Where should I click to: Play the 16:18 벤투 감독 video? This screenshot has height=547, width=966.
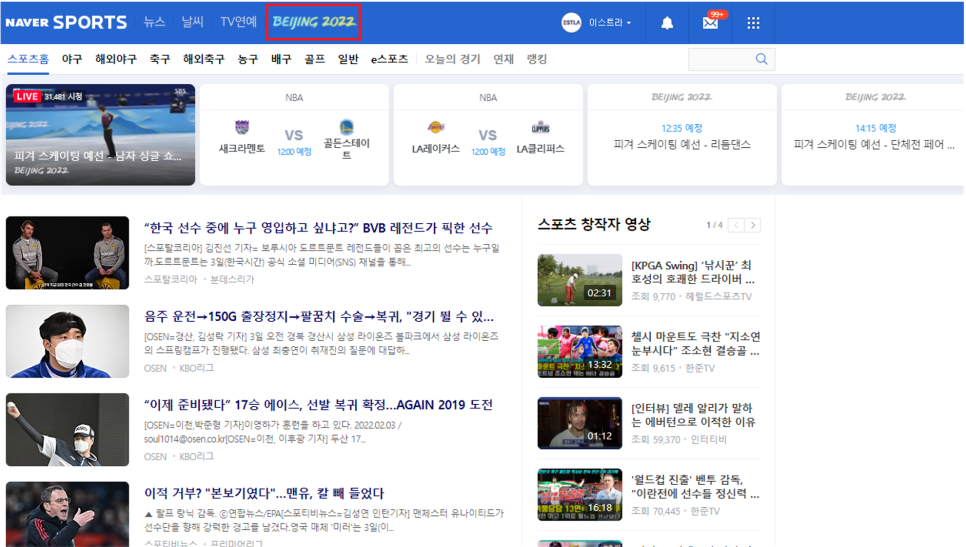(580, 495)
